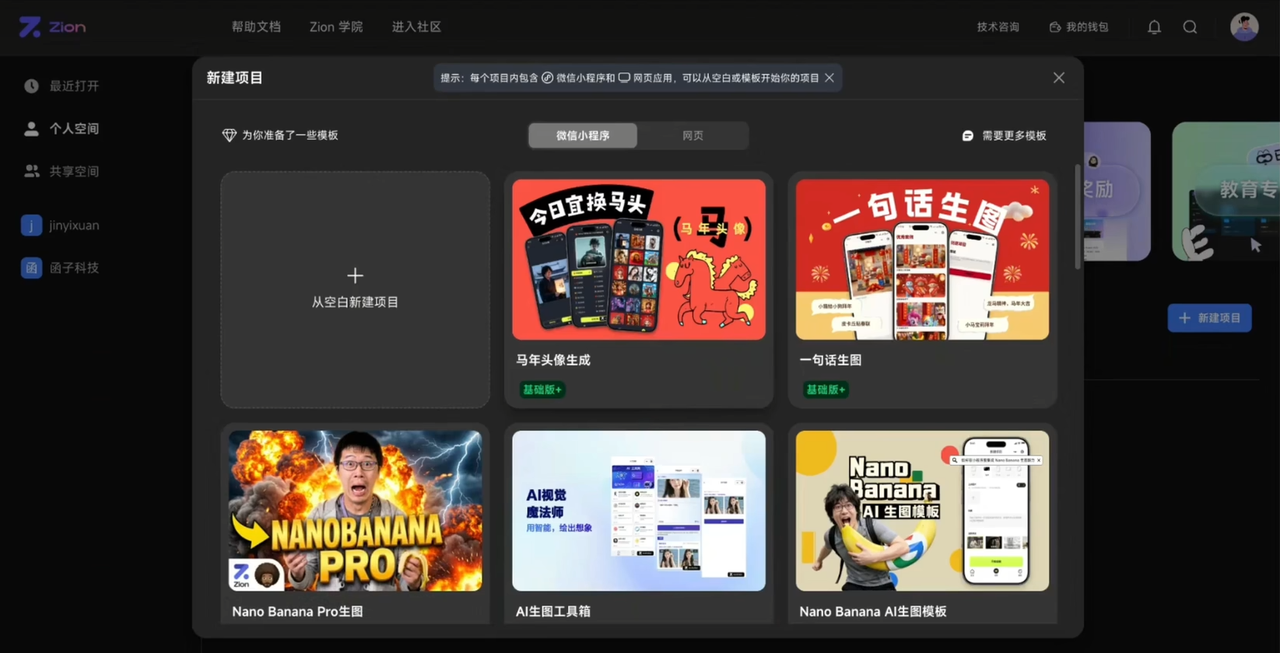Click the template list vertical scrollbar
The width and height of the screenshot is (1280, 653).
tap(1077, 217)
